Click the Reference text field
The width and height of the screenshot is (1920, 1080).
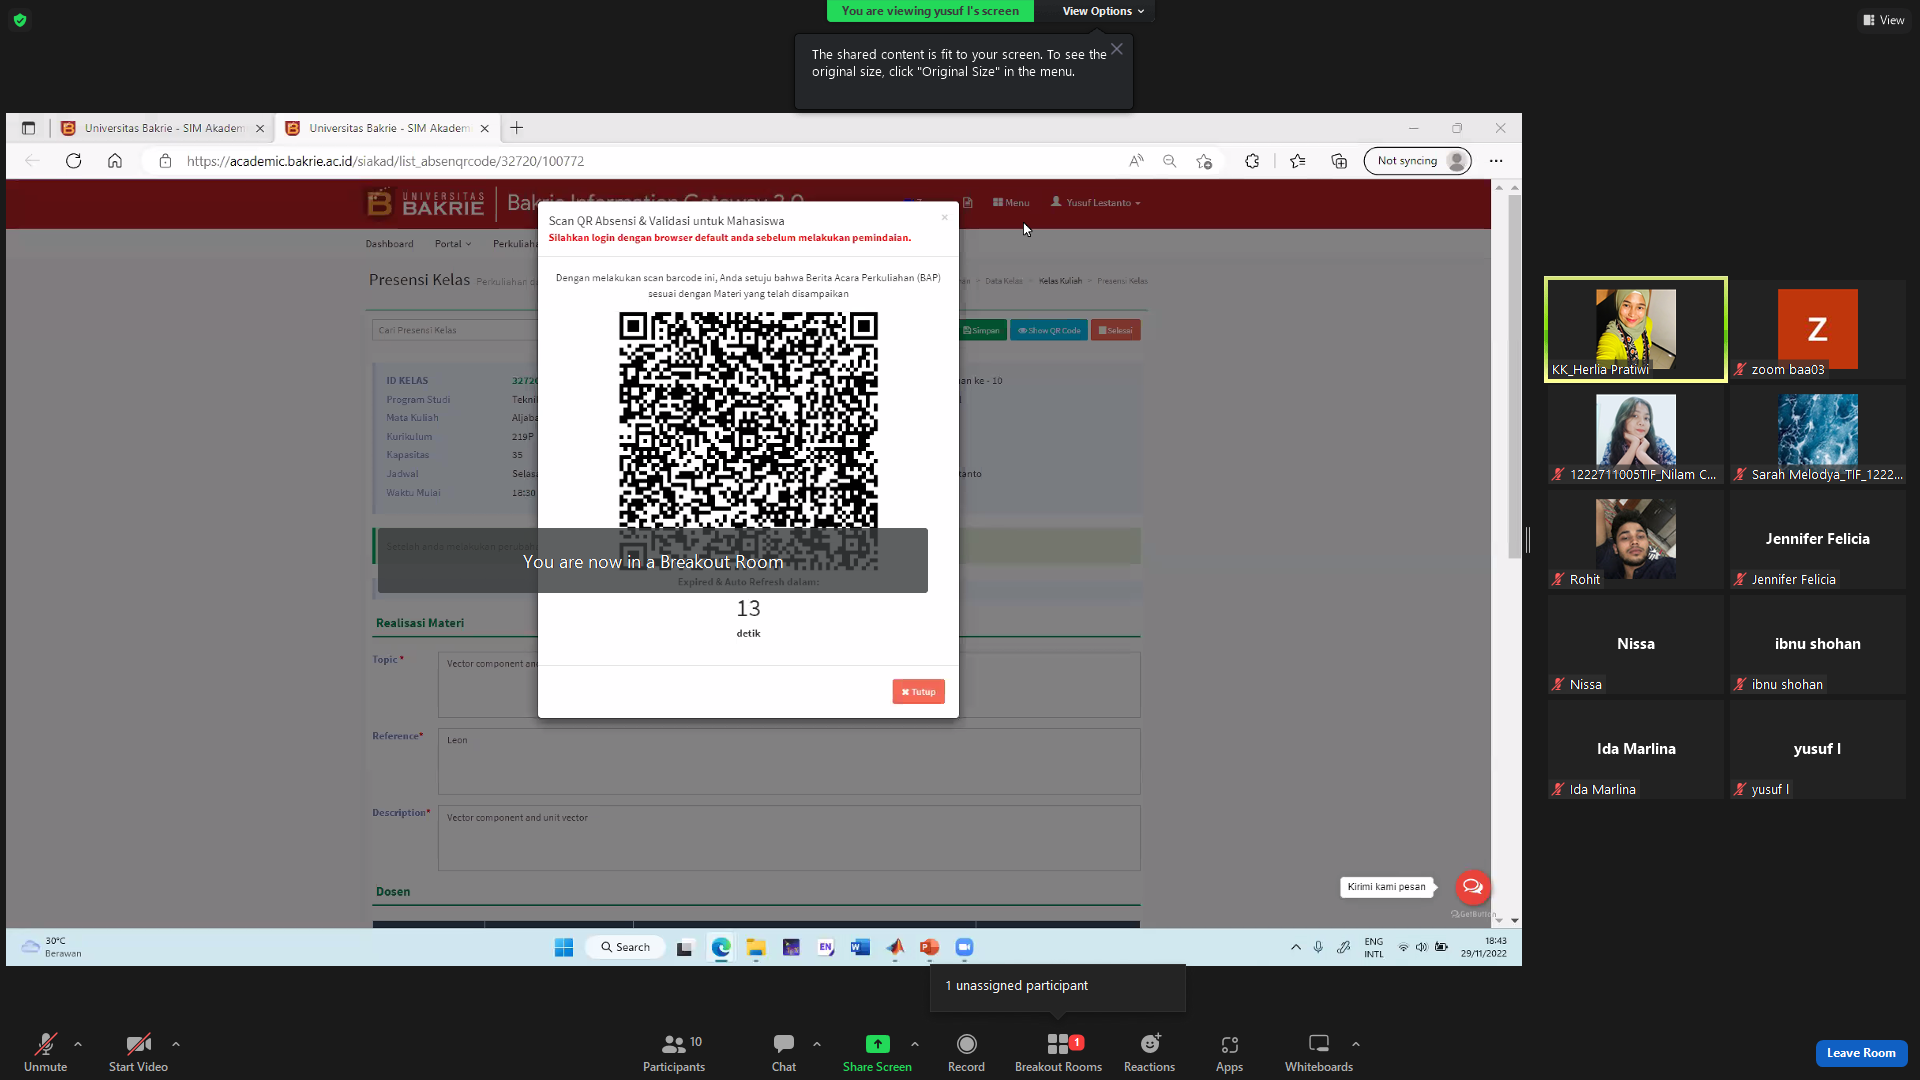coord(788,762)
